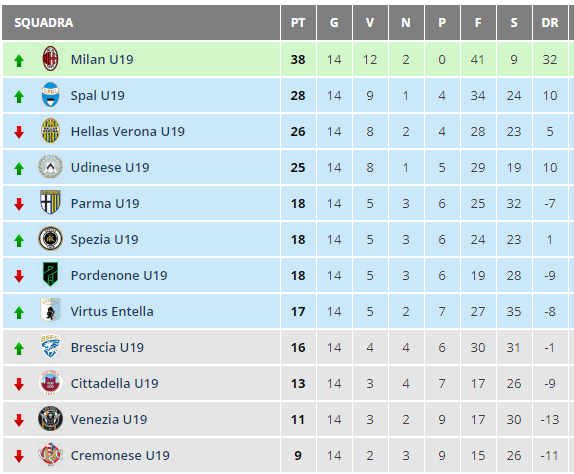Click the Pordenone U19 green crest
Viewport: 574px width, 474px height.
pyautogui.click(x=50, y=274)
